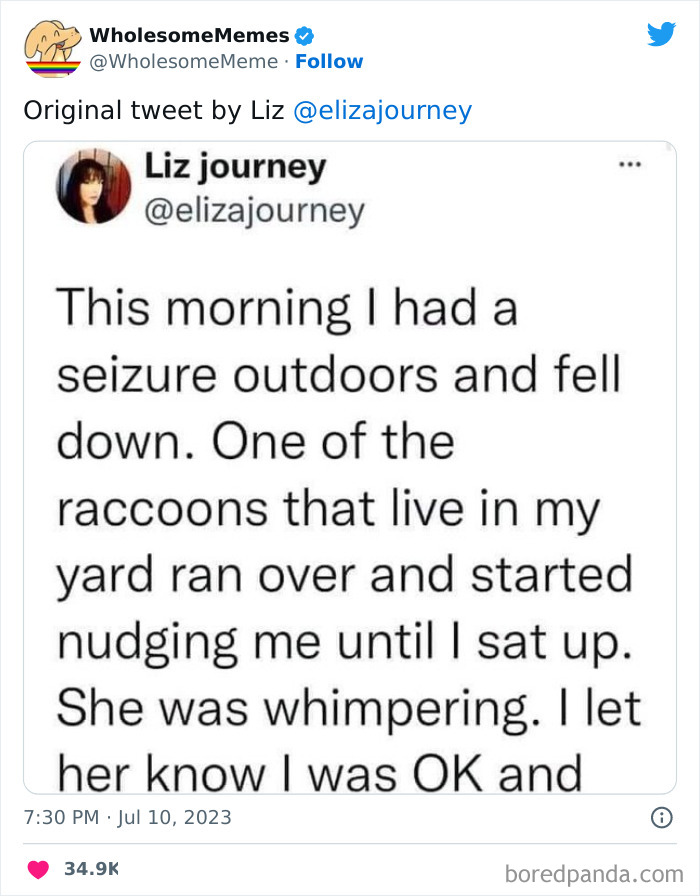
Task: Click the blue verified badge
Action: pos(305,36)
